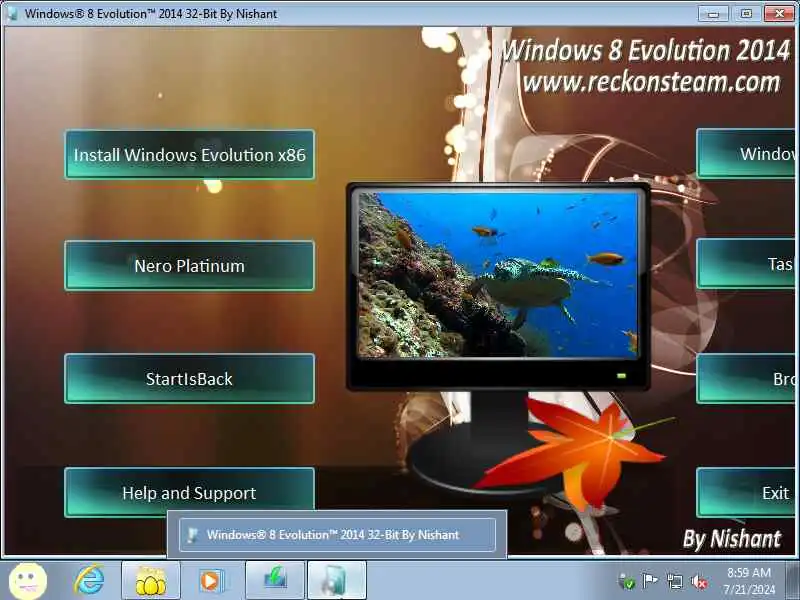Click the partially visible Tas button
This screenshot has height=600, width=800.
pyautogui.click(x=745, y=264)
